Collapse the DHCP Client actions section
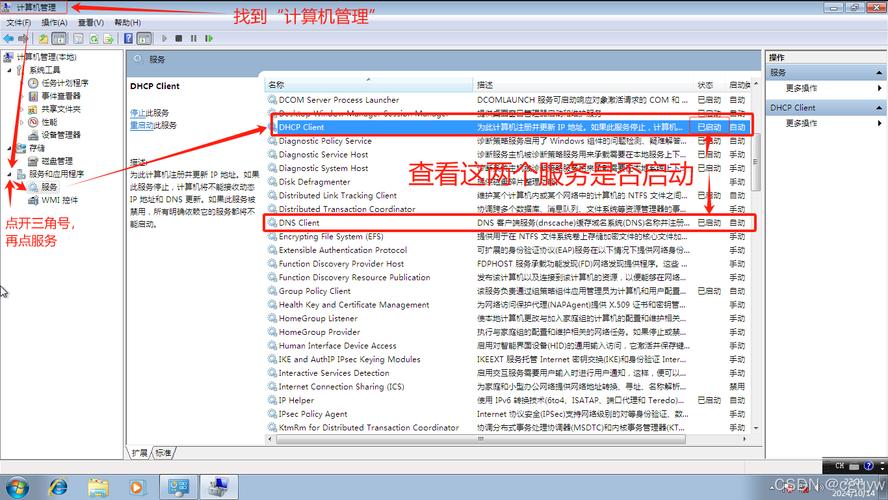 point(879,108)
